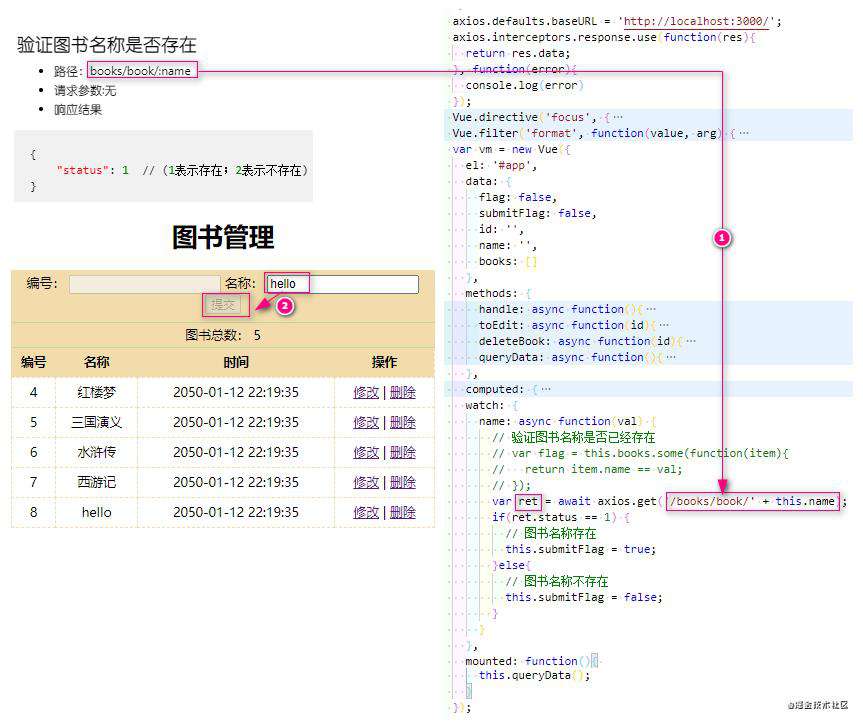Expand folded computed block
Image resolution: width=863 pixels, height=723 pixels.
(x=545, y=390)
